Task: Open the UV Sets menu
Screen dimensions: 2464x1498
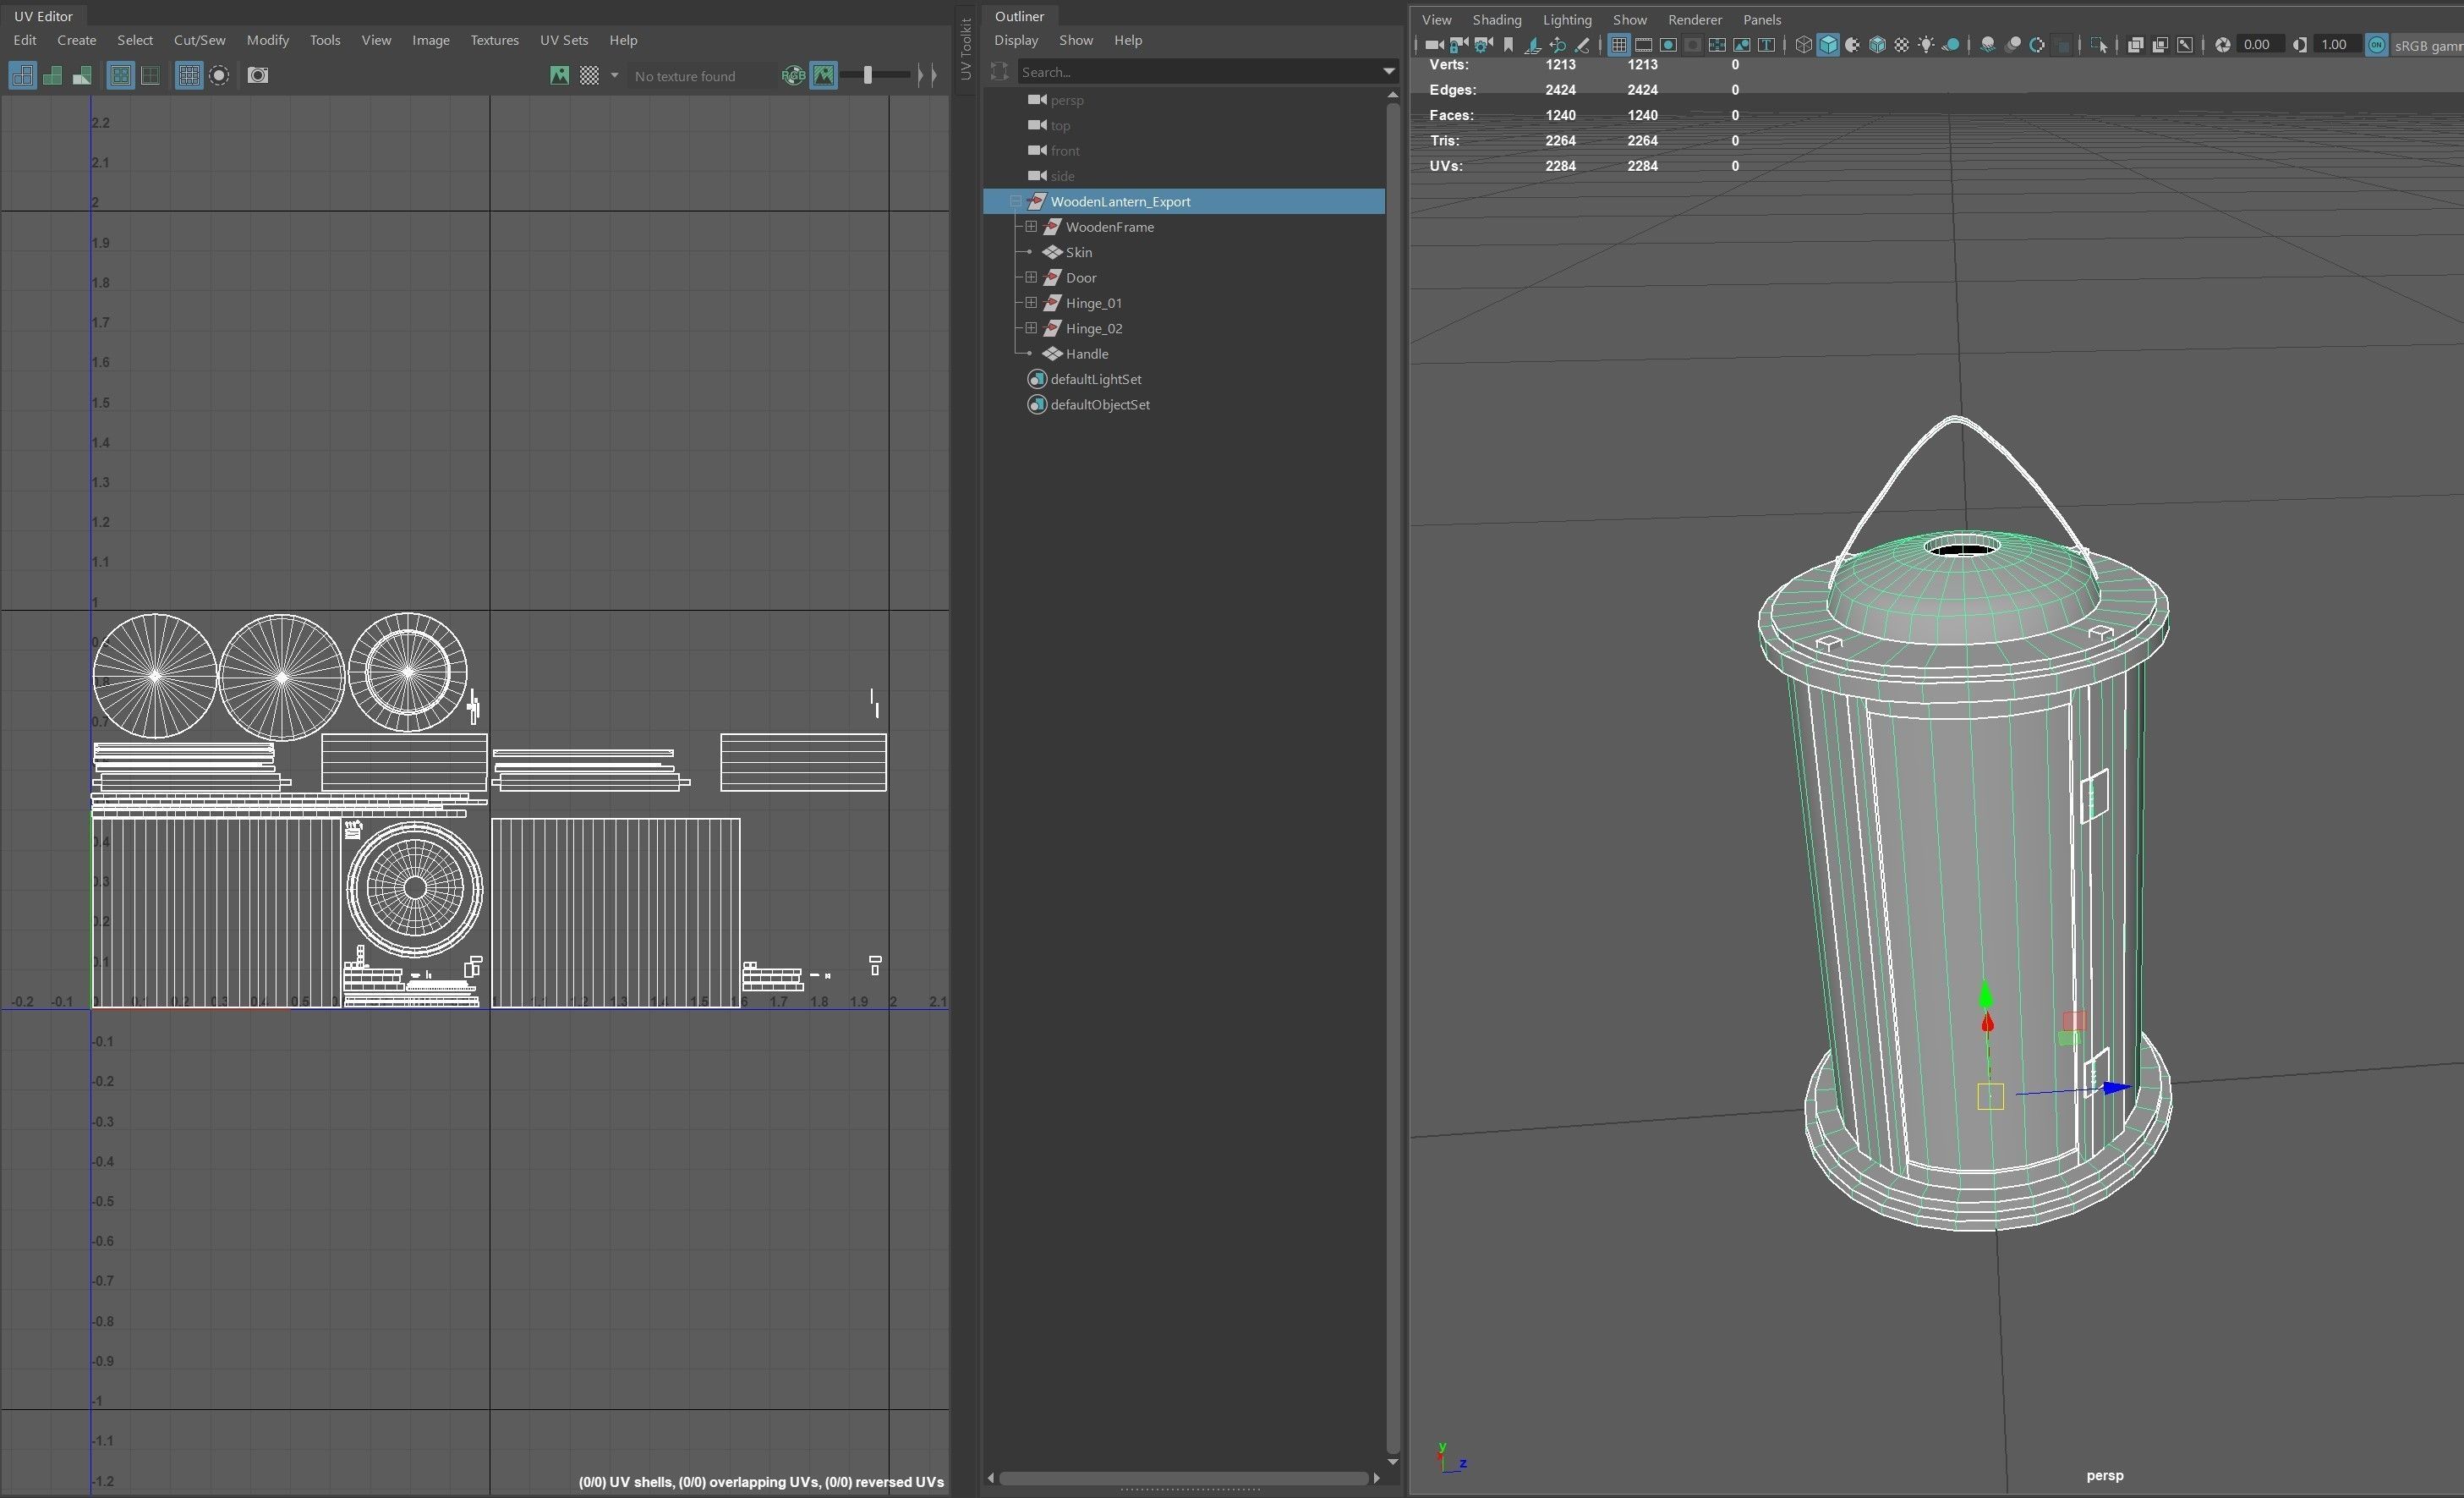Action: click(x=563, y=40)
